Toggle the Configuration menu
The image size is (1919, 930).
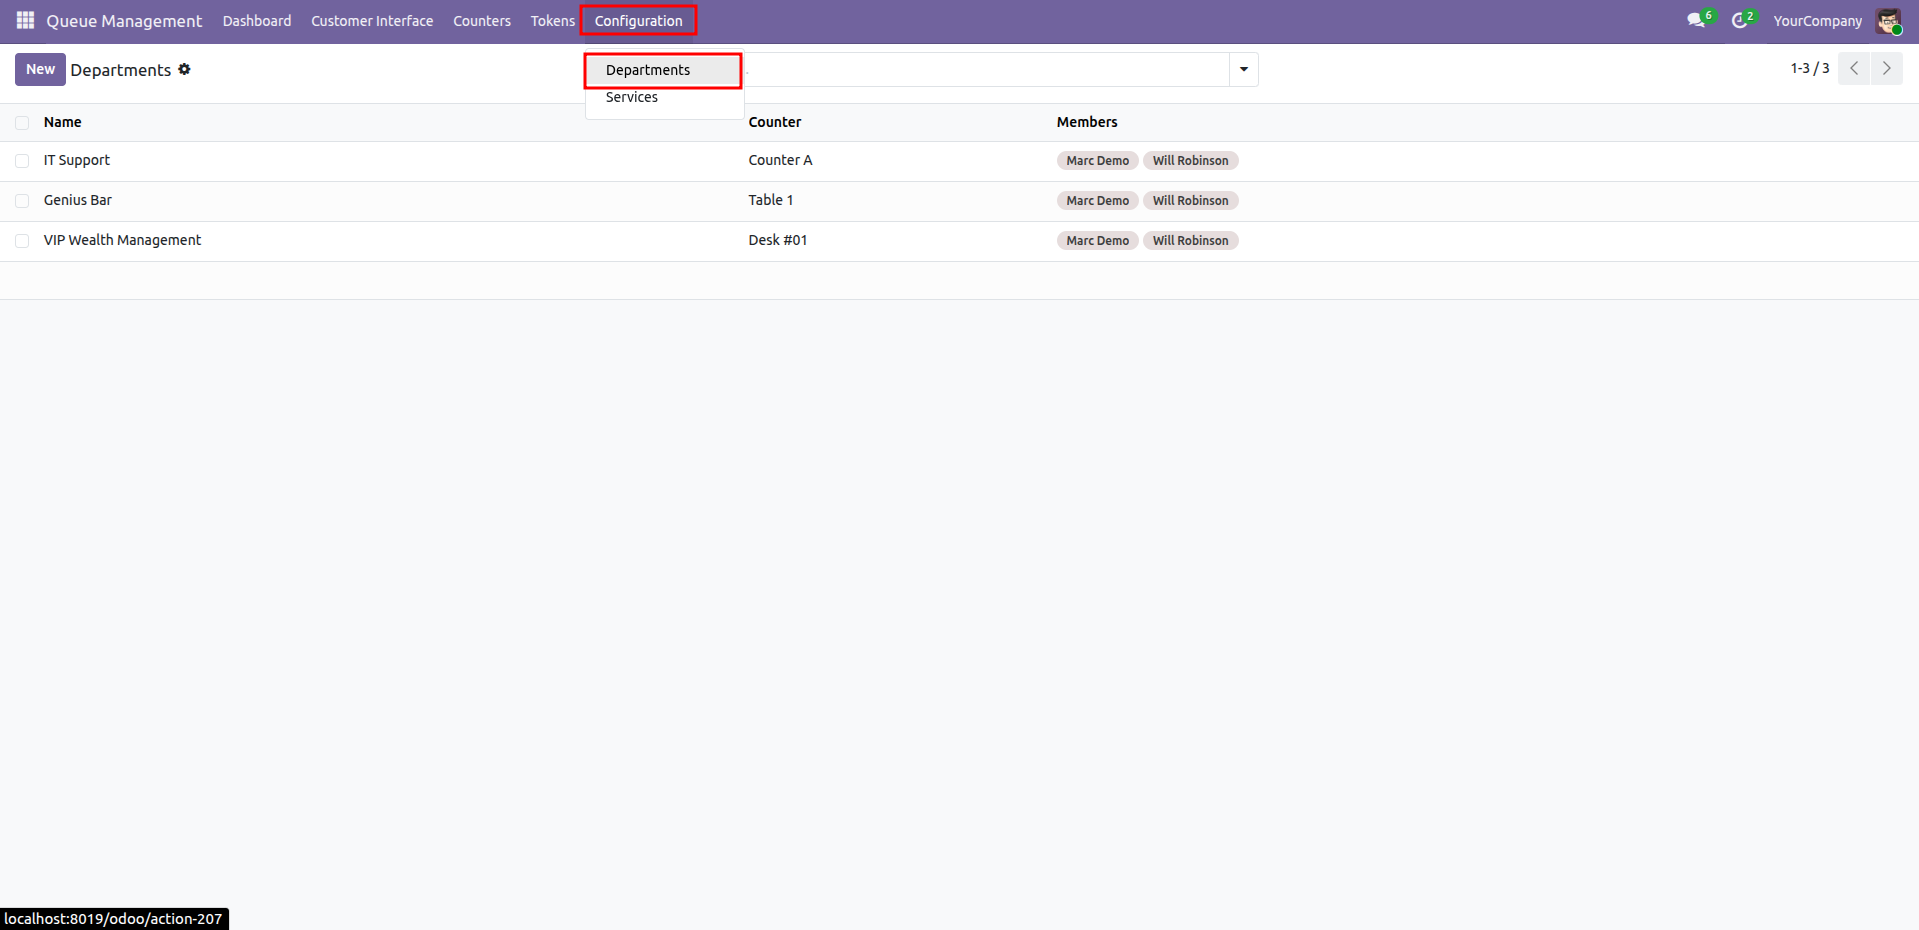tap(639, 21)
